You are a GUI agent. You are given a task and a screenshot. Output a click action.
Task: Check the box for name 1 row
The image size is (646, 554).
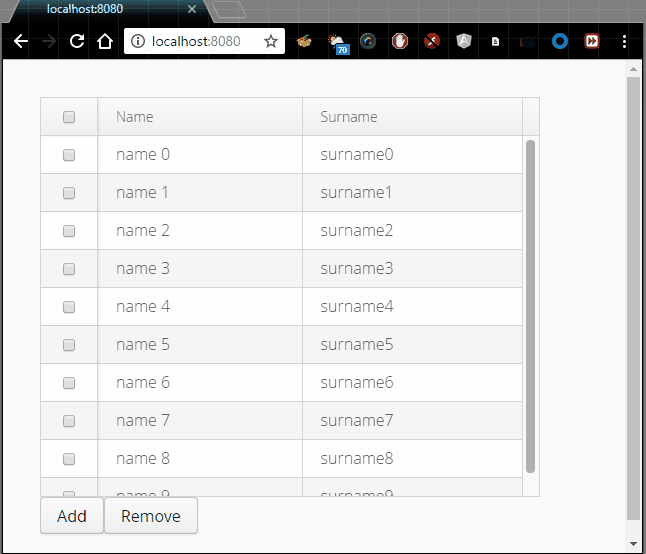point(69,193)
